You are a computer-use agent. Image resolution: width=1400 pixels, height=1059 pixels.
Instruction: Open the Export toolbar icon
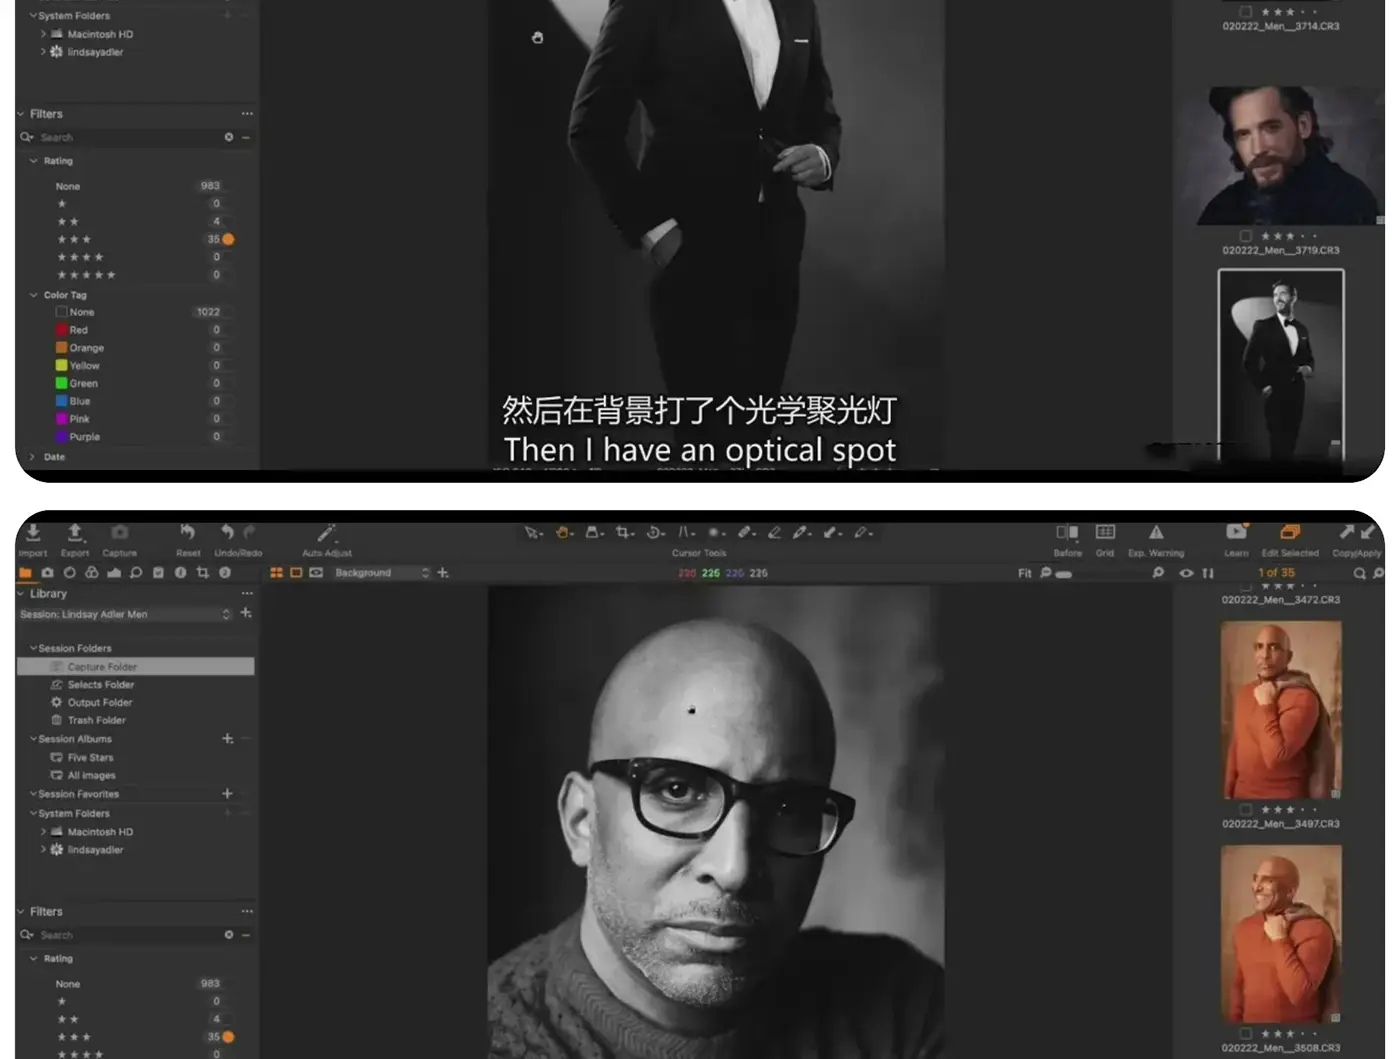(x=75, y=533)
